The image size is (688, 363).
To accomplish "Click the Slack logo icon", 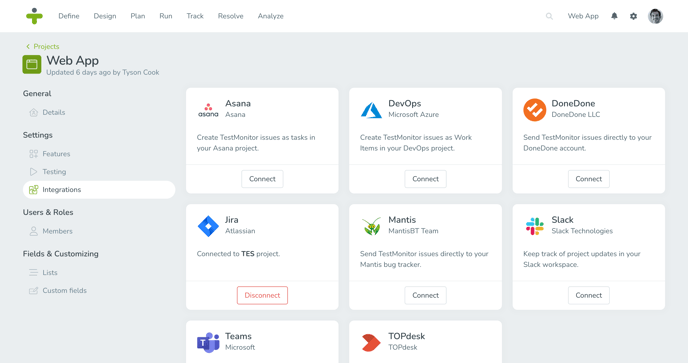I will [534, 226].
